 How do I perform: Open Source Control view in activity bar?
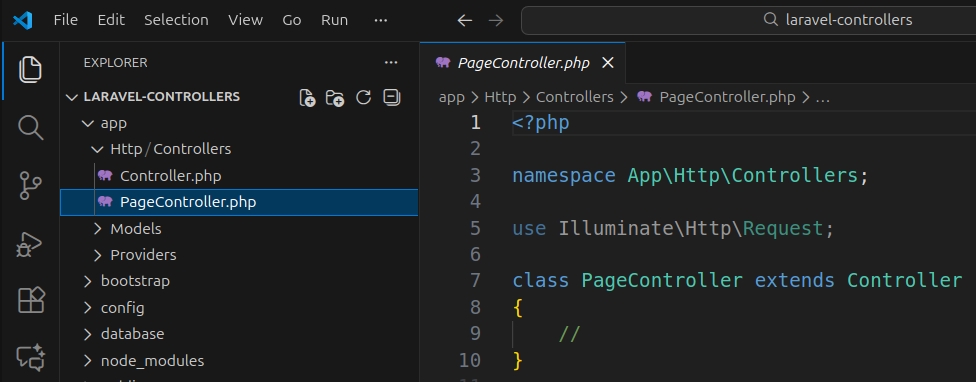coord(30,186)
